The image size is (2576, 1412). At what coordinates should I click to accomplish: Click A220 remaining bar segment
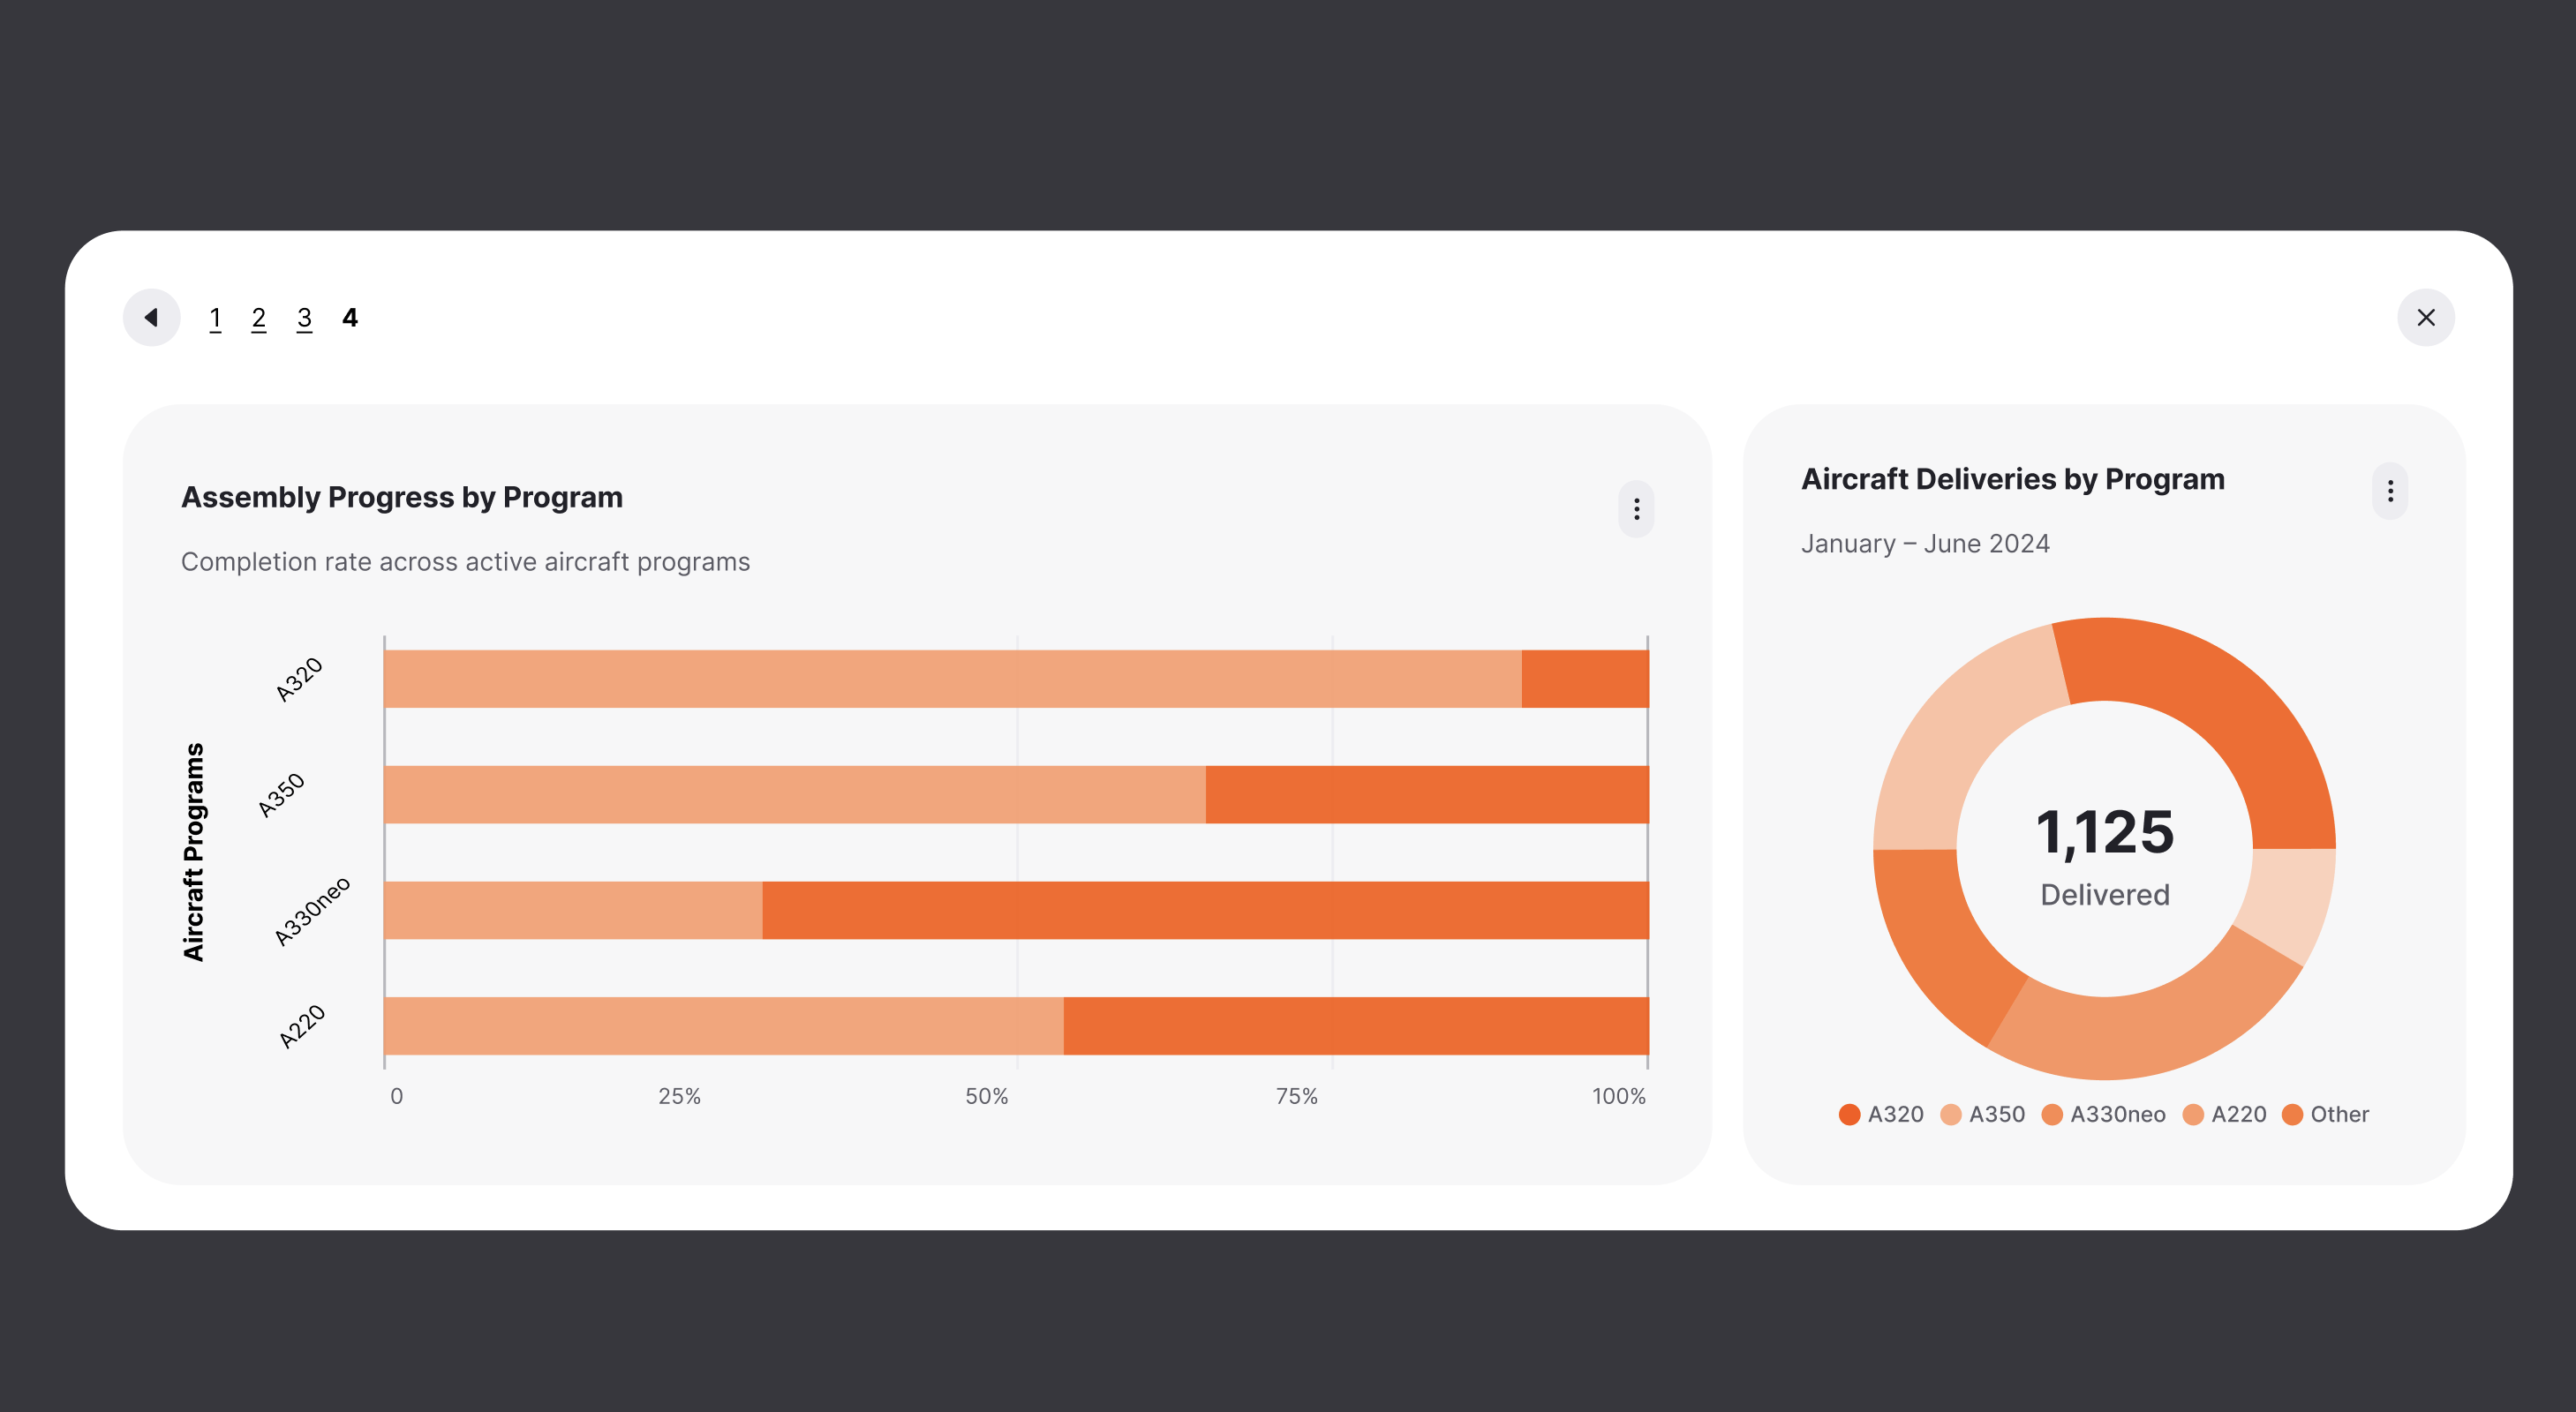(x=1355, y=1025)
